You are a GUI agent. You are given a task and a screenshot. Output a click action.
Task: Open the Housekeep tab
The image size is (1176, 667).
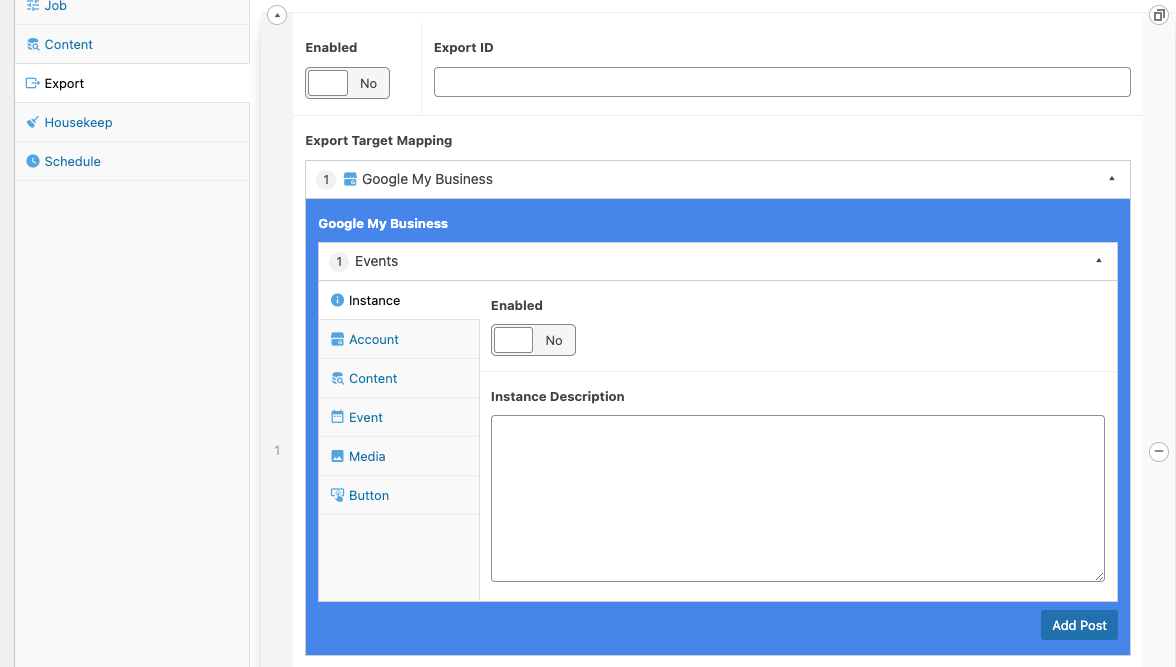(x=132, y=122)
